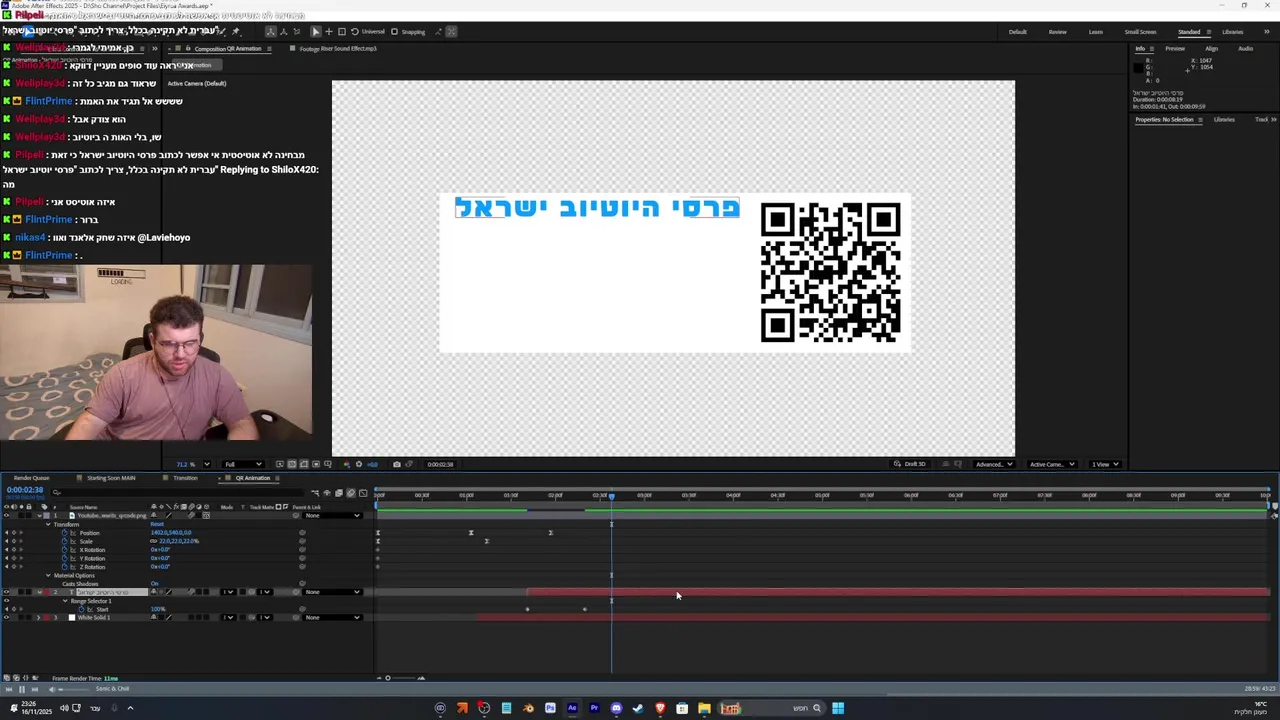The height and width of the screenshot is (720, 1280).
Task: Toggle the Z Rotation stopwatch
Action: pyautogui.click(x=65, y=567)
